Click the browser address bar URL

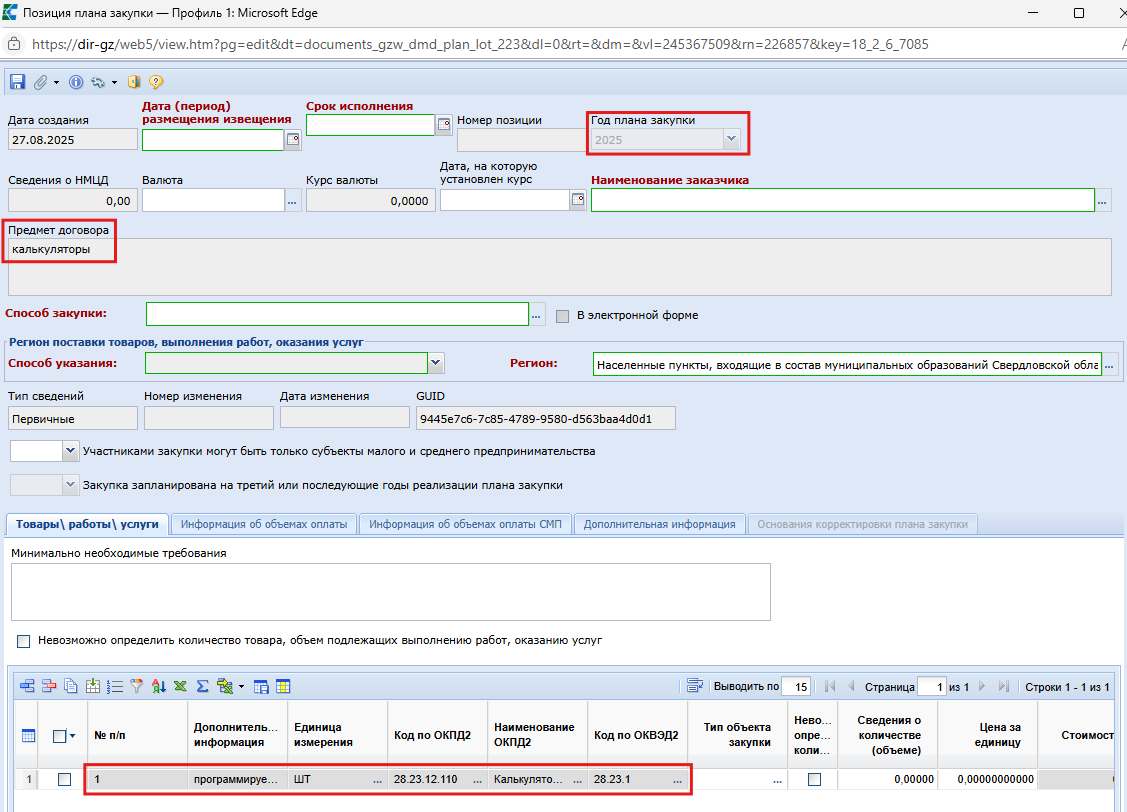(x=480, y=45)
